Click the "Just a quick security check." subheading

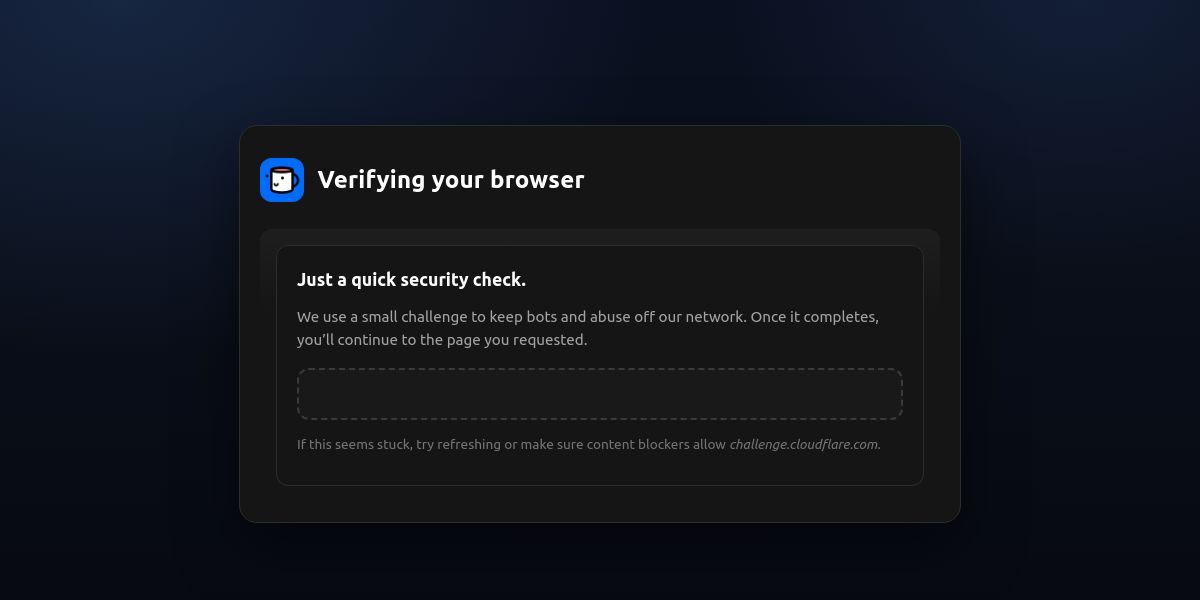pyautogui.click(x=411, y=280)
